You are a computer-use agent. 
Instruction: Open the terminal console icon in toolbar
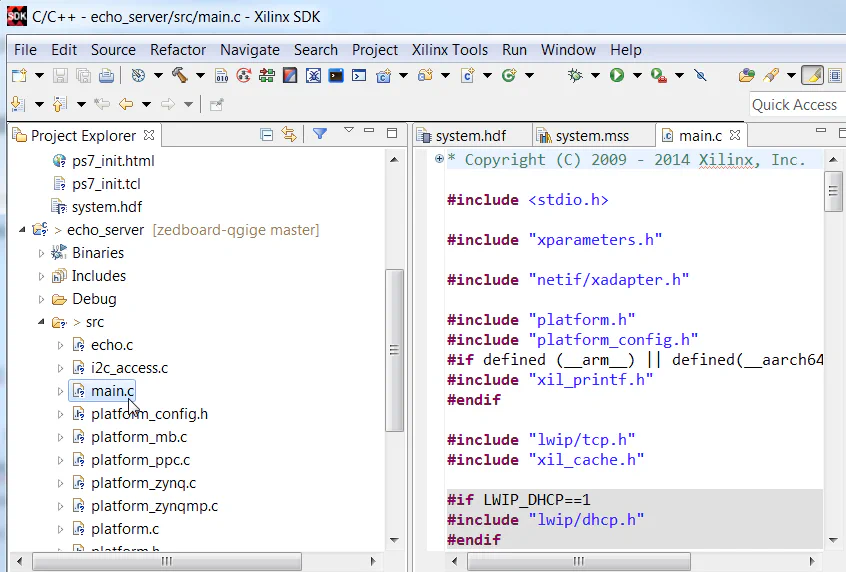(x=336, y=75)
